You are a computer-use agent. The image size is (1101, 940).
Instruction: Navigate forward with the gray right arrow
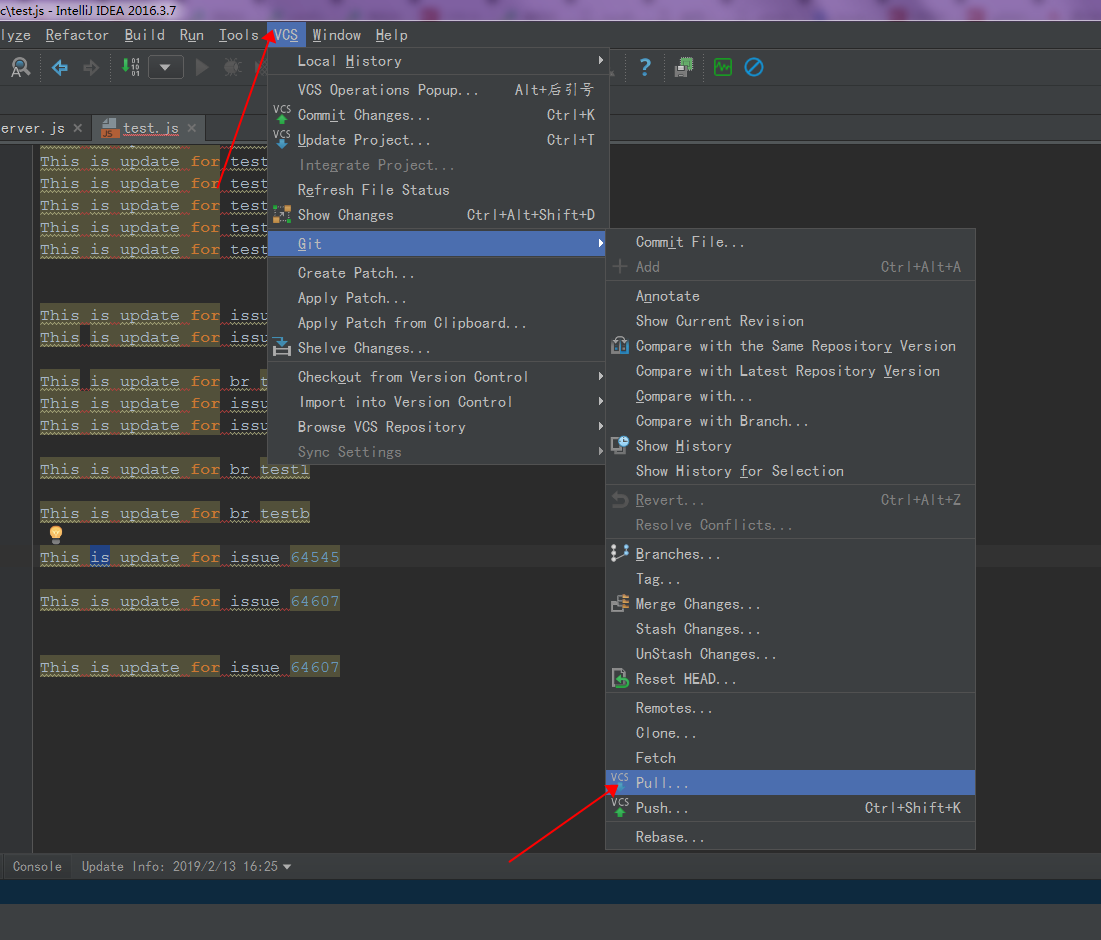pyautogui.click(x=91, y=67)
